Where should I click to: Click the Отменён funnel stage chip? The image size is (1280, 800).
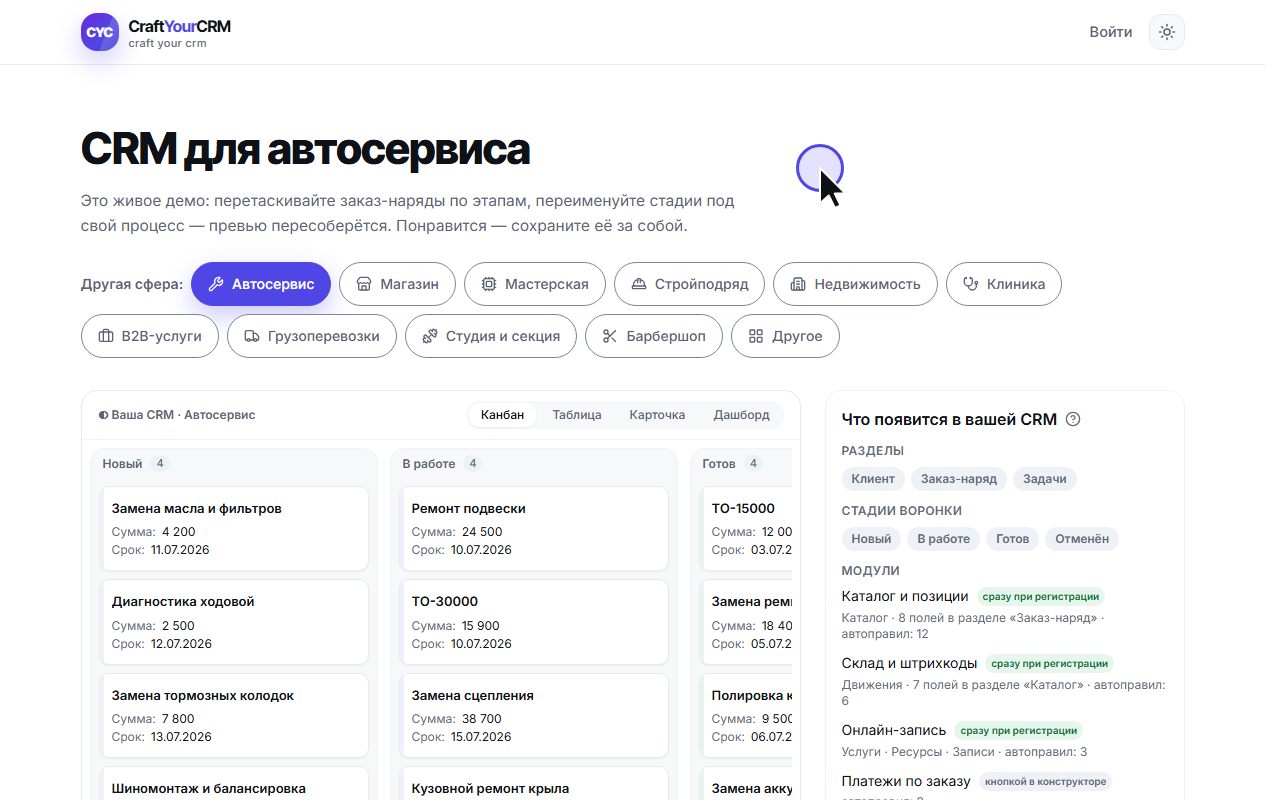click(x=1082, y=539)
